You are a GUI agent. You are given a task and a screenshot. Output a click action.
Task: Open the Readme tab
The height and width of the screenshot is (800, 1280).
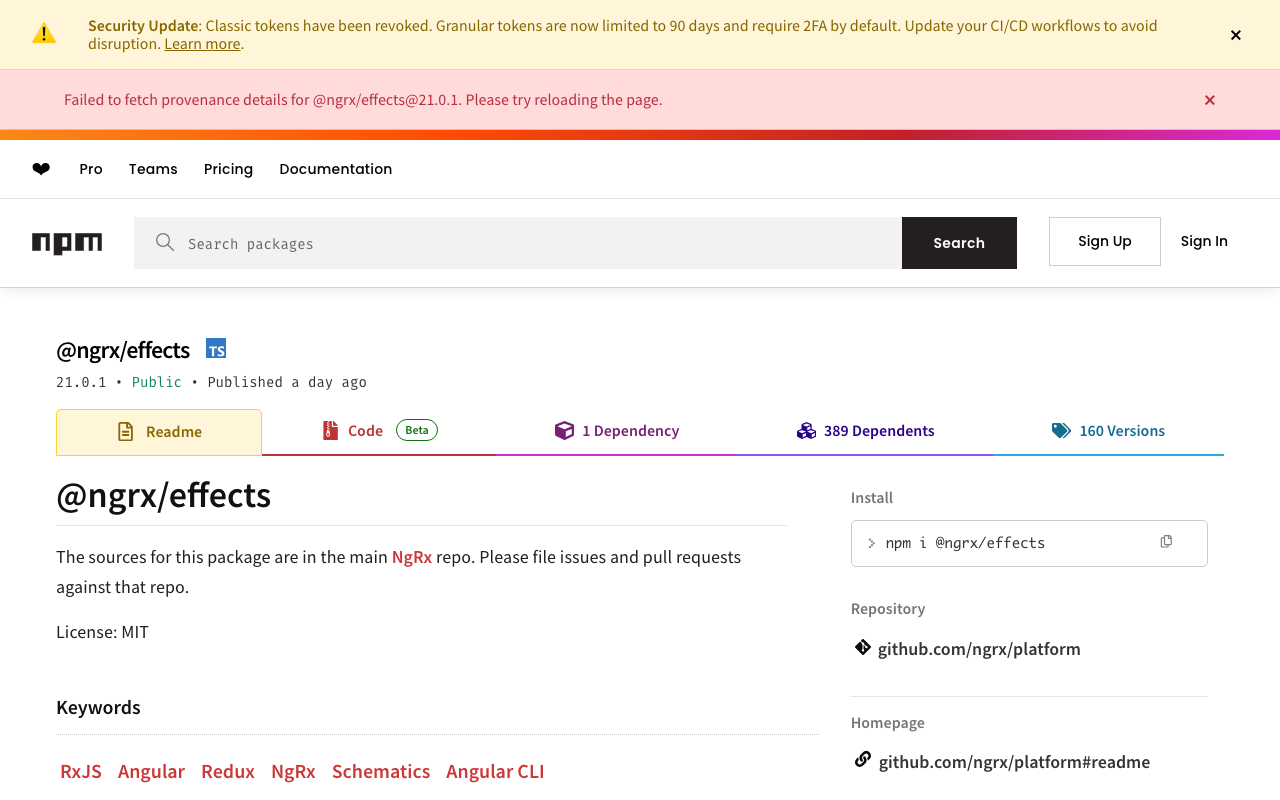coord(159,432)
